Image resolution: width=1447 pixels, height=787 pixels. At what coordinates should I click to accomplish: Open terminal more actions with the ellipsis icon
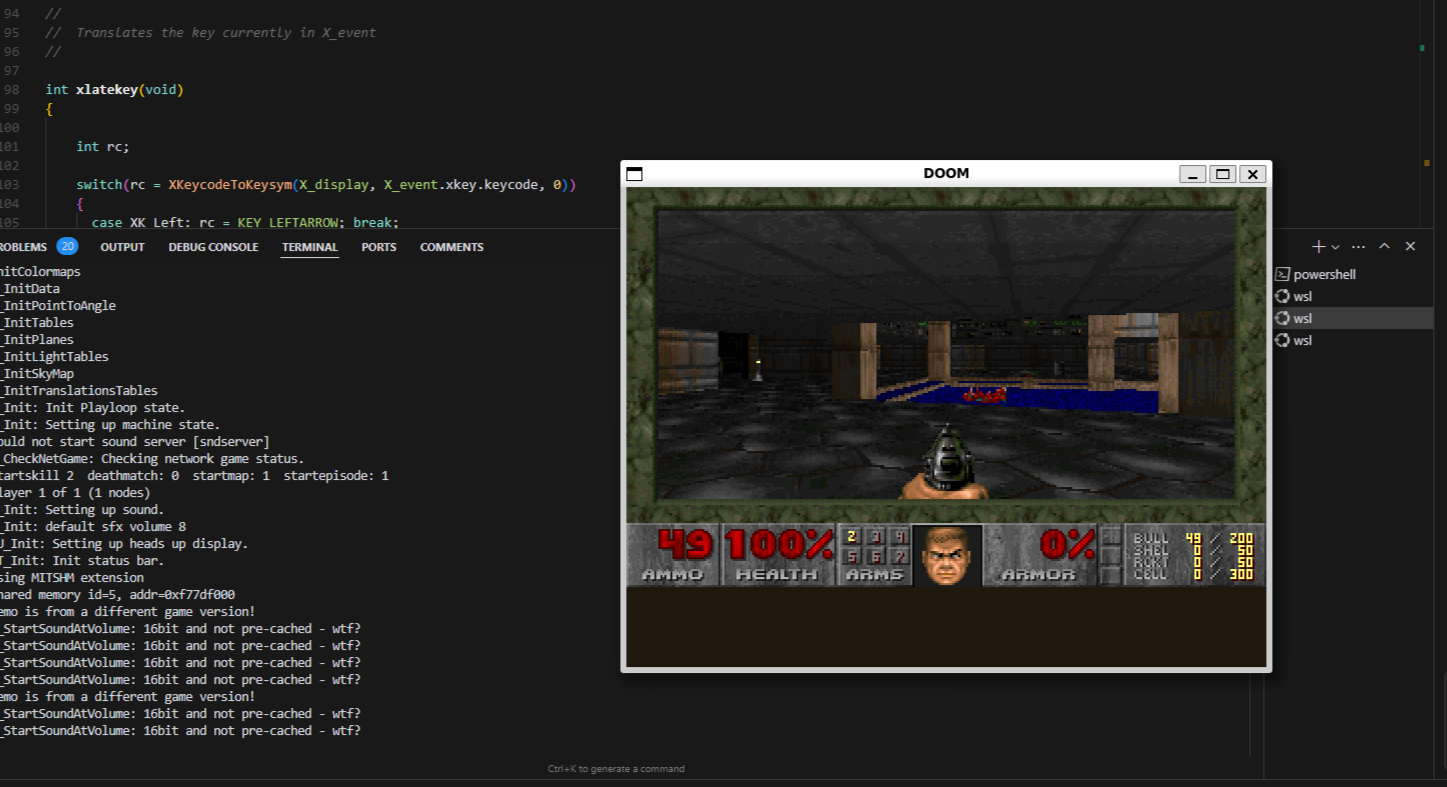1358,245
